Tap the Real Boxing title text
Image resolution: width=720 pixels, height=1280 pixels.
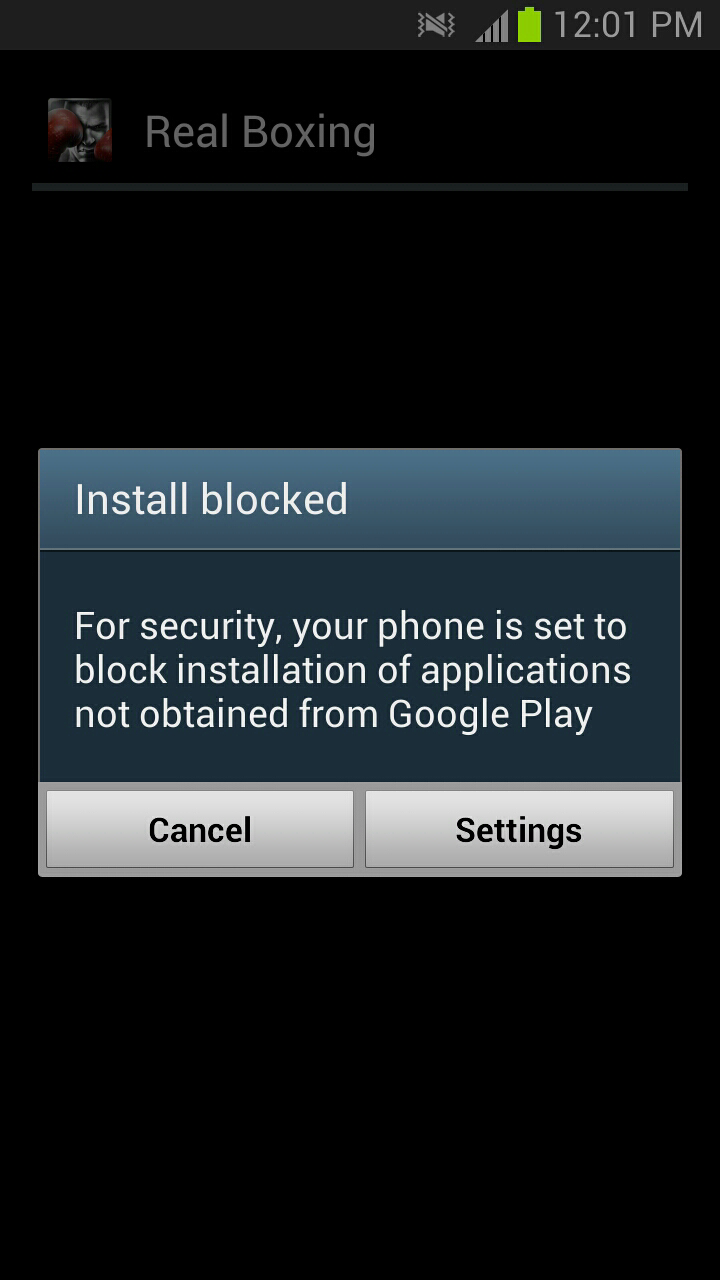coord(260,132)
